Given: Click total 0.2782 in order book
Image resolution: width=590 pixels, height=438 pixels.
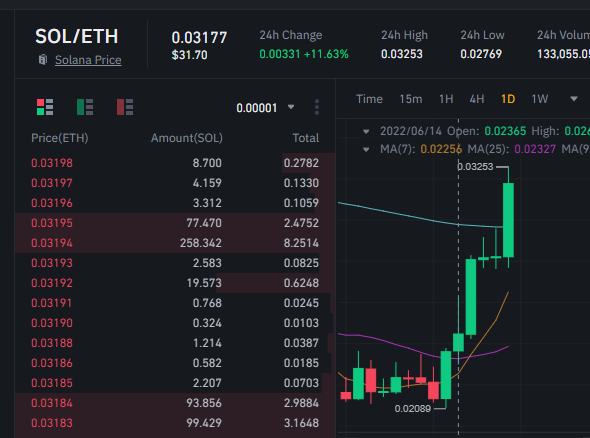Looking at the screenshot, I should [x=301, y=163].
